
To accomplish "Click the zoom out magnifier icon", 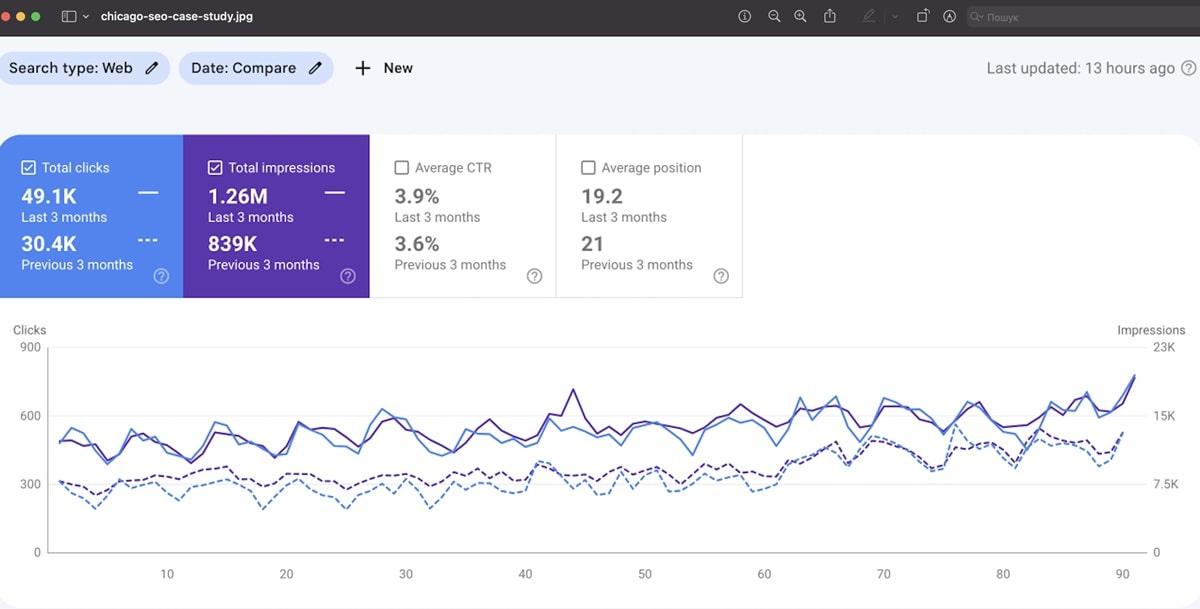I will pyautogui.click(x=774, y=17).
